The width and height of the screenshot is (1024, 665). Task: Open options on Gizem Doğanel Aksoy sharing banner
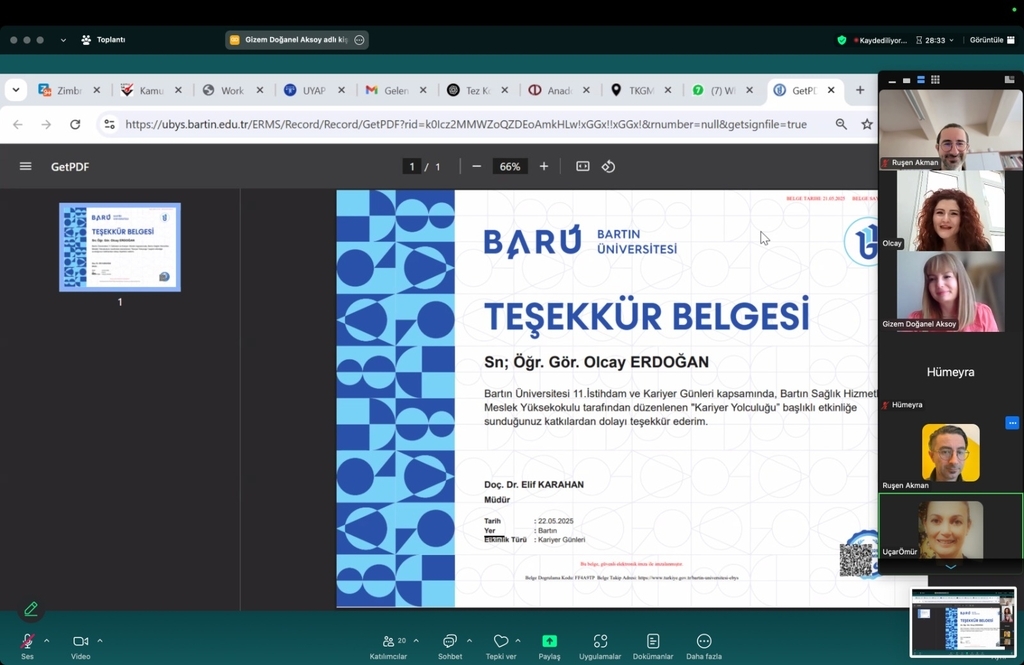pos(359,40)
